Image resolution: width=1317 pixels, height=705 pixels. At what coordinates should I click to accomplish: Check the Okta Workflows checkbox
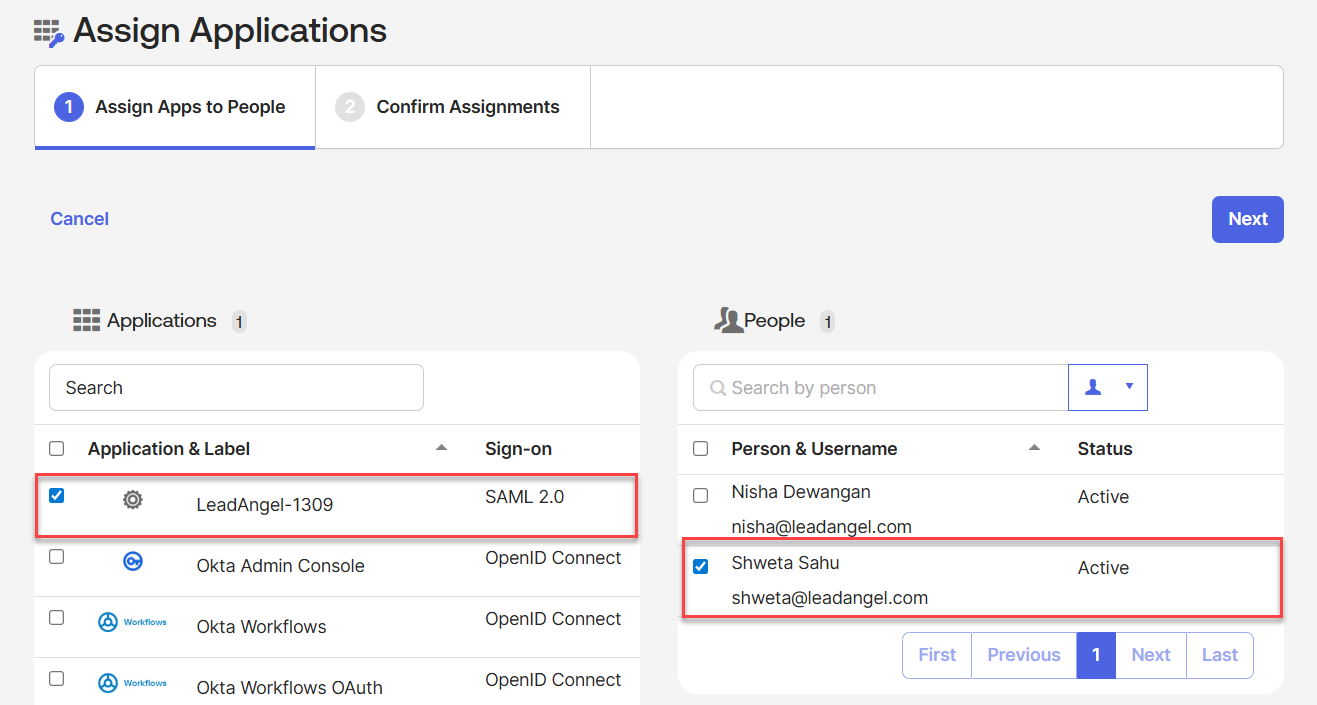57,618
